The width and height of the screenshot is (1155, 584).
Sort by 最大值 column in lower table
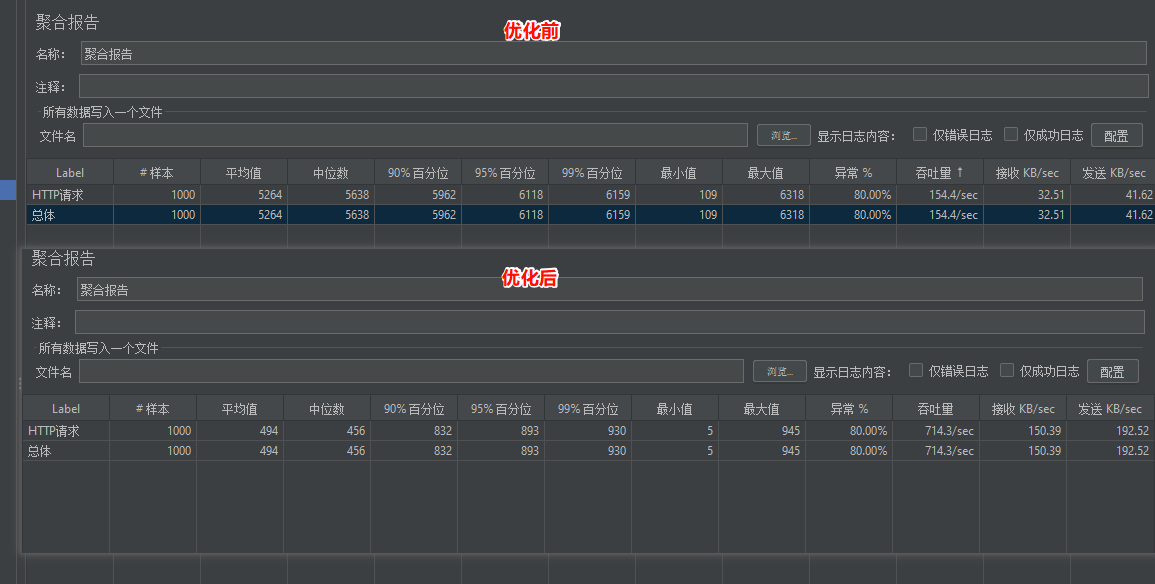click(761, 408)
